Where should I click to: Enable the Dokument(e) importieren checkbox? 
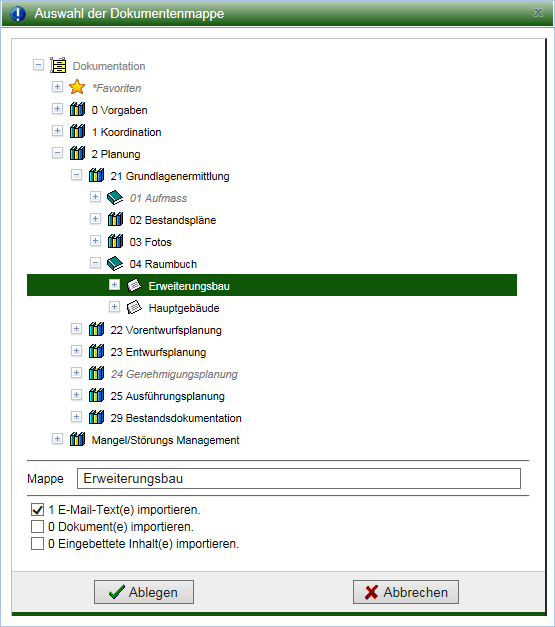(x=37, y=527)
